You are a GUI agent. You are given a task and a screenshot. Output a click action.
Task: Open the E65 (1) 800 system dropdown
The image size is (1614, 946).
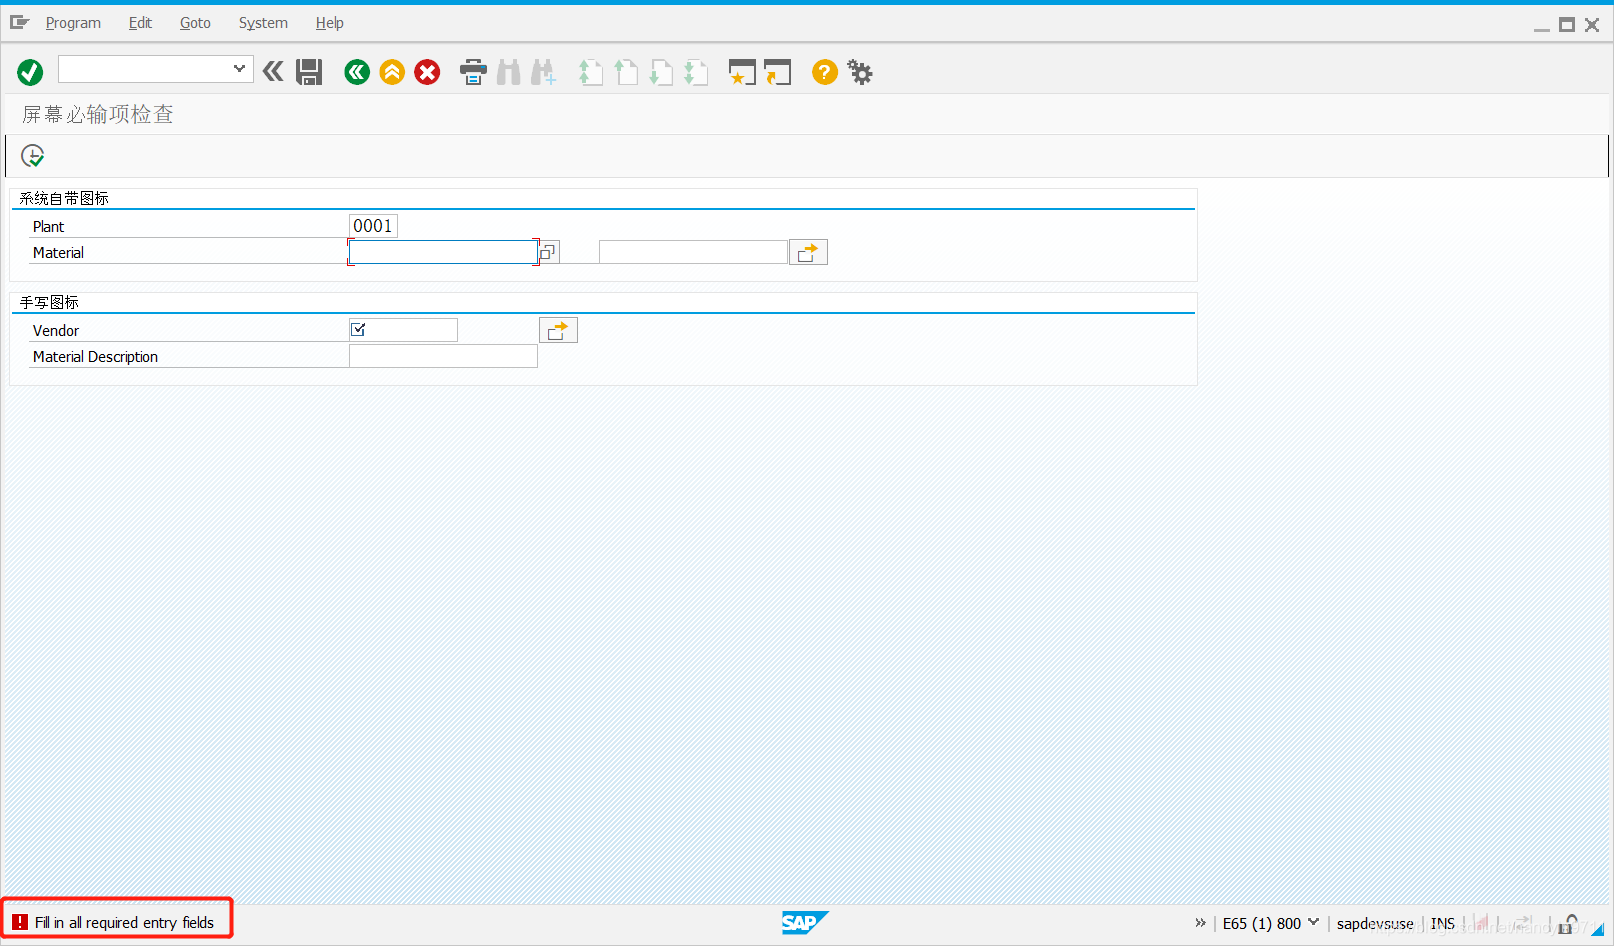[1314, 922]
